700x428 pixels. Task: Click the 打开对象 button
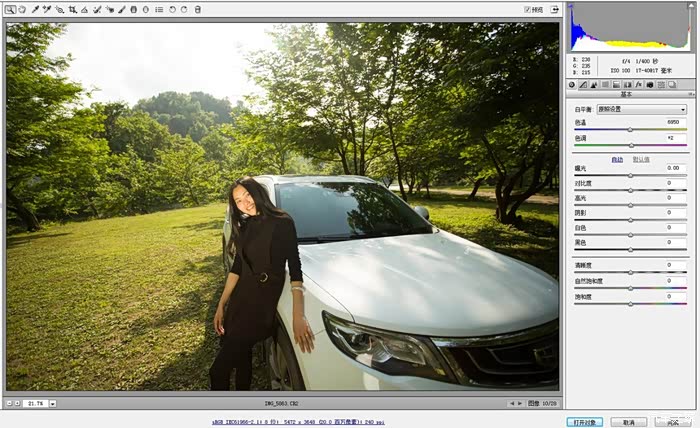(x=583, y=422)
